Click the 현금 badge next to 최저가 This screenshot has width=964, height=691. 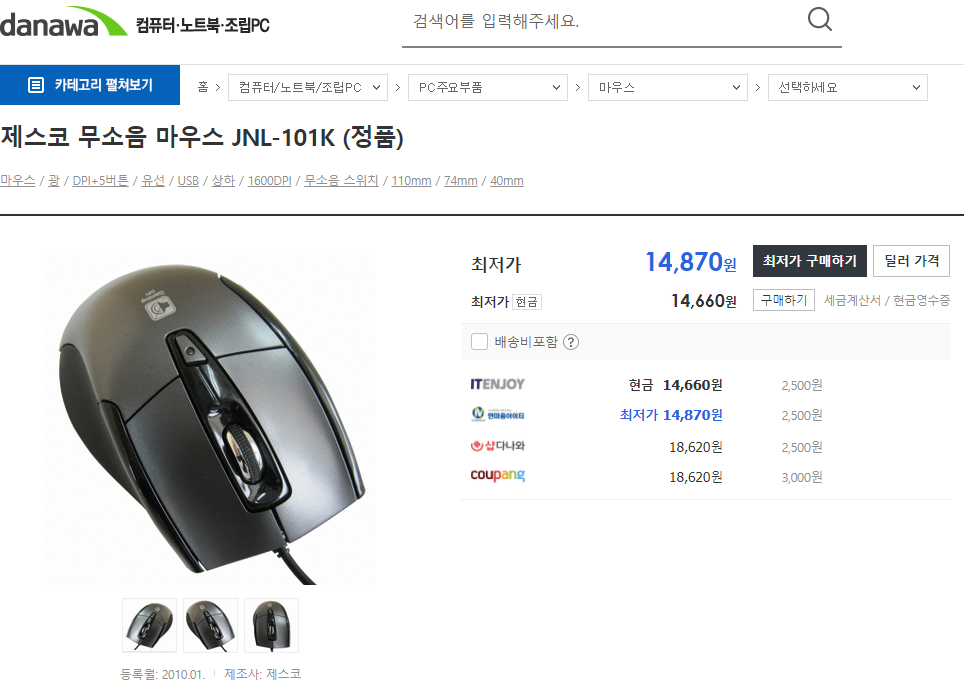526,302
